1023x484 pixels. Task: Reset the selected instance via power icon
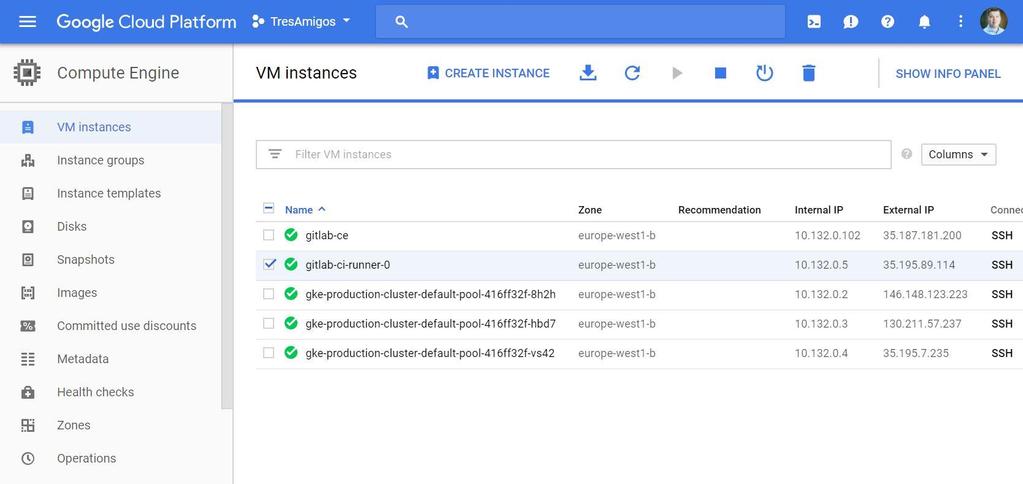(x=765, y=73)
